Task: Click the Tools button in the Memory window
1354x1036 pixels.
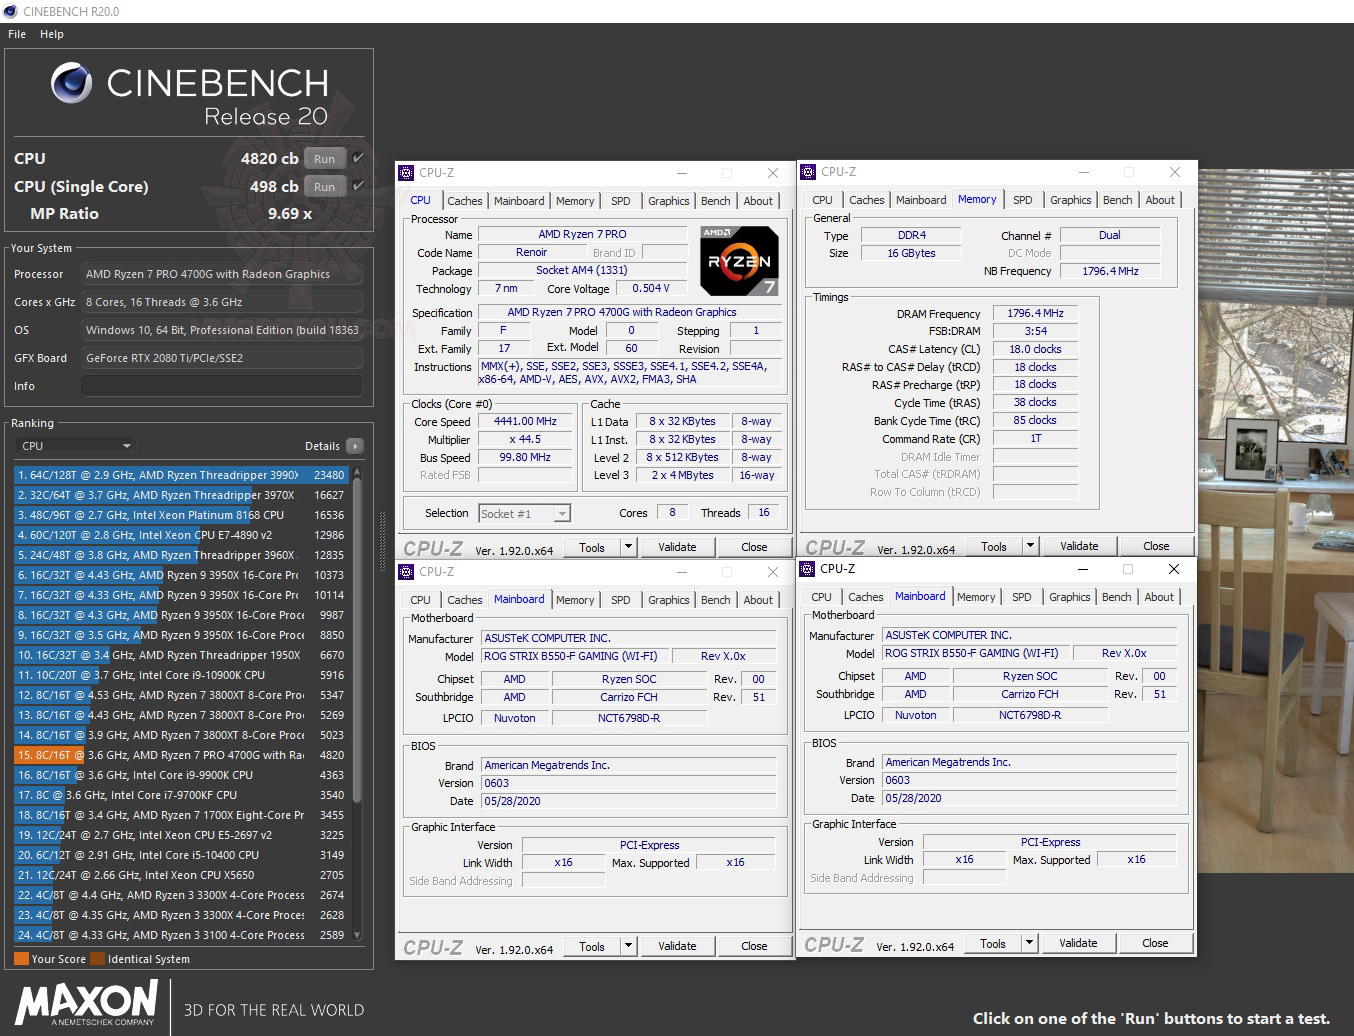Action: pos(994,546)
